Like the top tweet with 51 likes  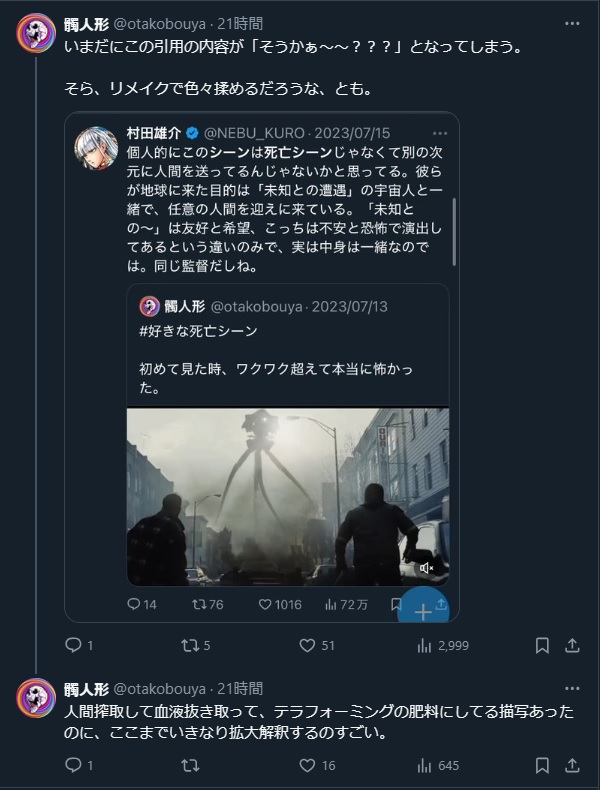pyautogui.click(x=308, y=645)
